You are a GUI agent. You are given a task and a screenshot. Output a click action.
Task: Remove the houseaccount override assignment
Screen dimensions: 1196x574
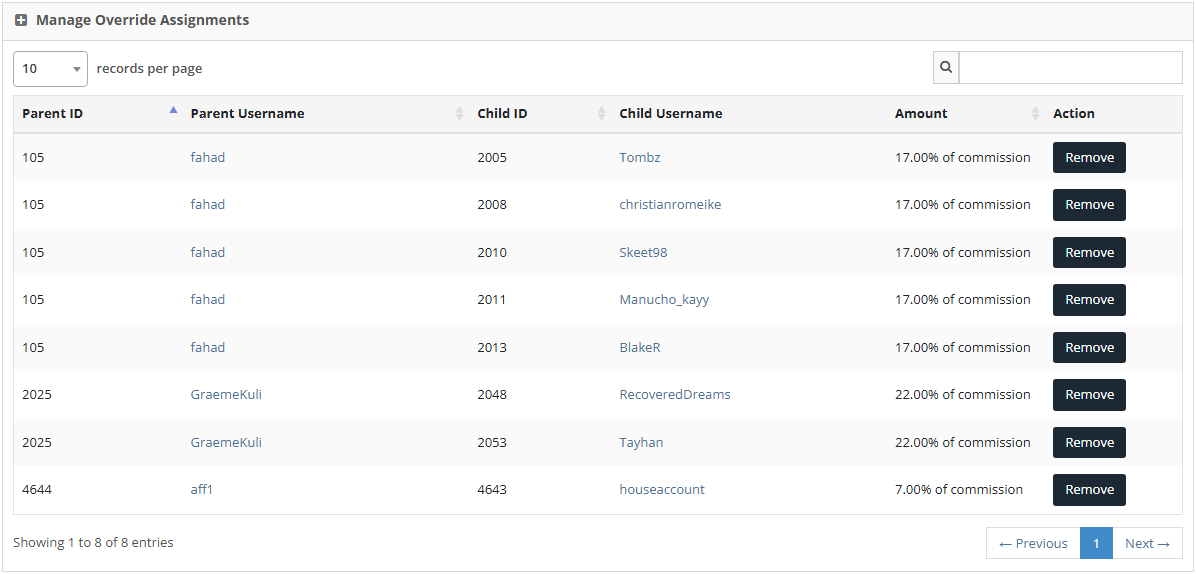pos(1089,490)
